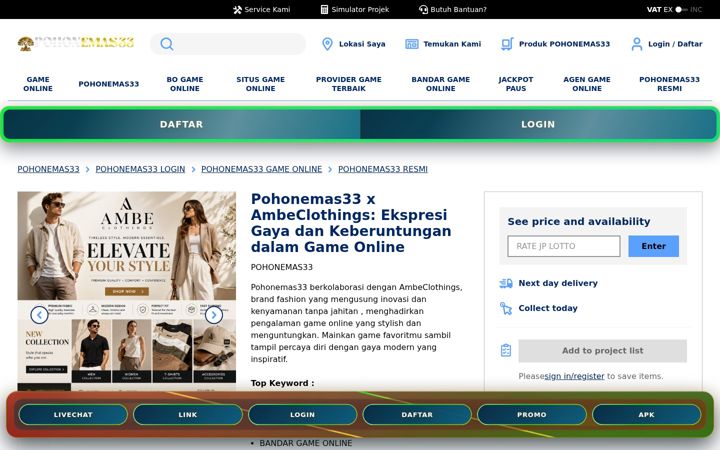This screenshot has width=720, height=450.
Task: Click the bottom bar LOGIN button
Action: click(302, 415)
